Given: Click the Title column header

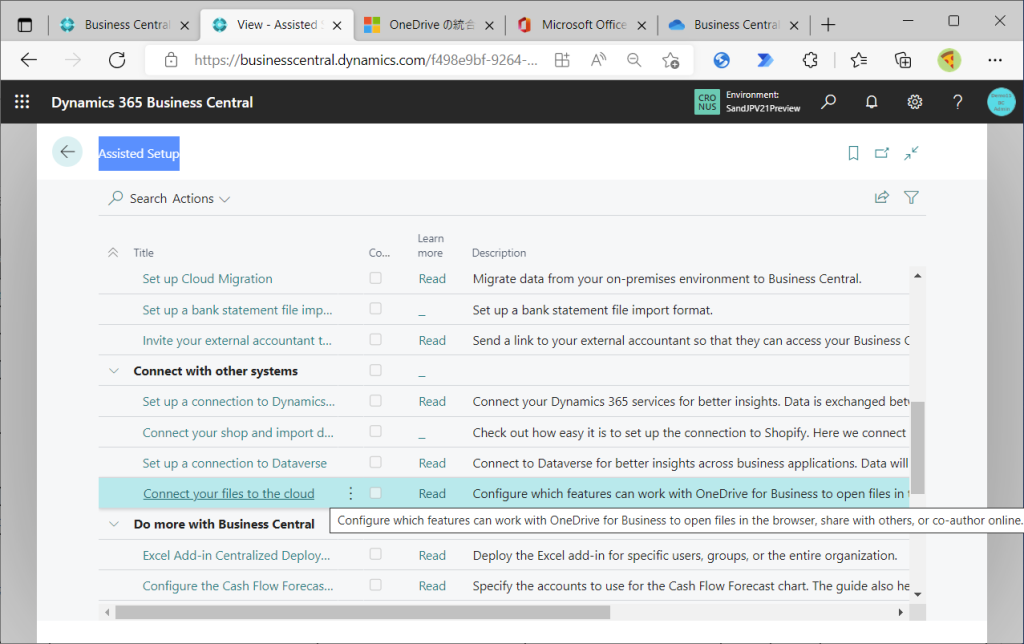Looking at the screenshot, I should pos(144,253).
